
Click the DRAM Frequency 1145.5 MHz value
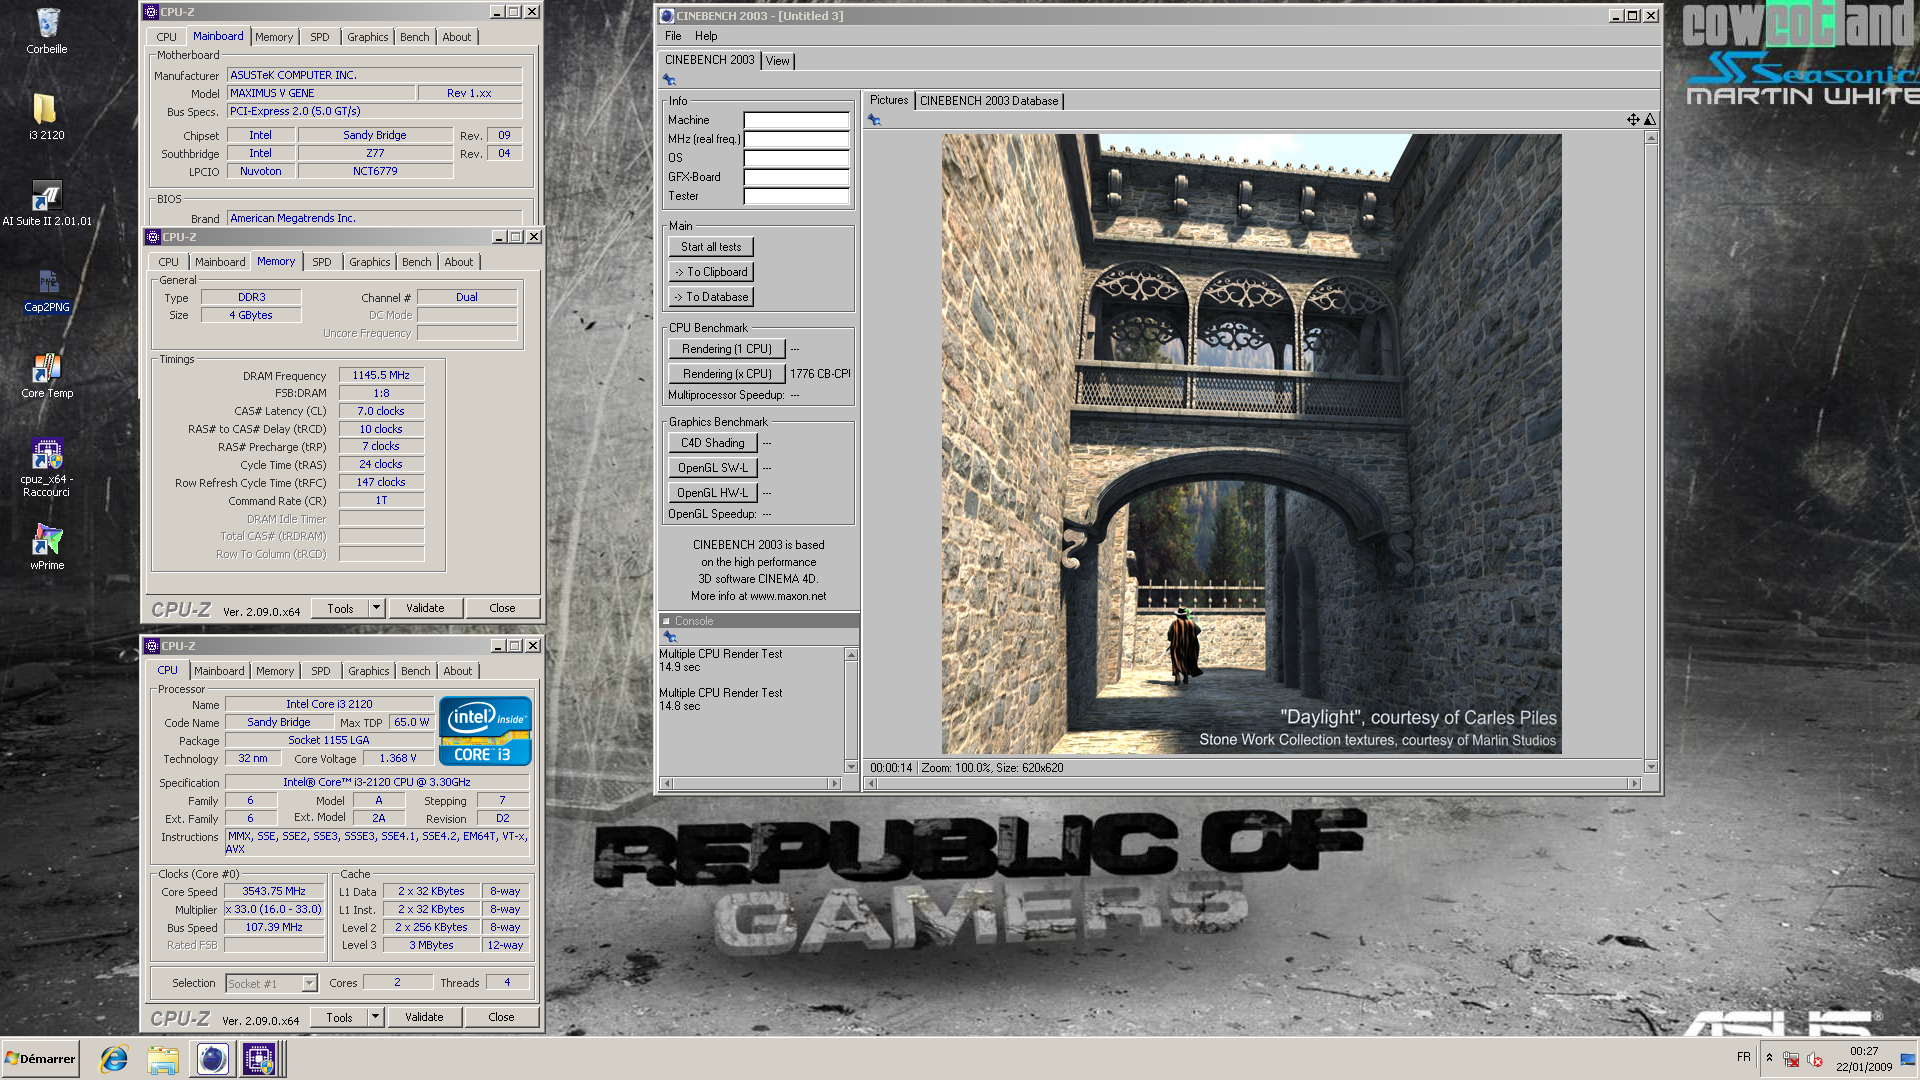[x=381, y=375]
